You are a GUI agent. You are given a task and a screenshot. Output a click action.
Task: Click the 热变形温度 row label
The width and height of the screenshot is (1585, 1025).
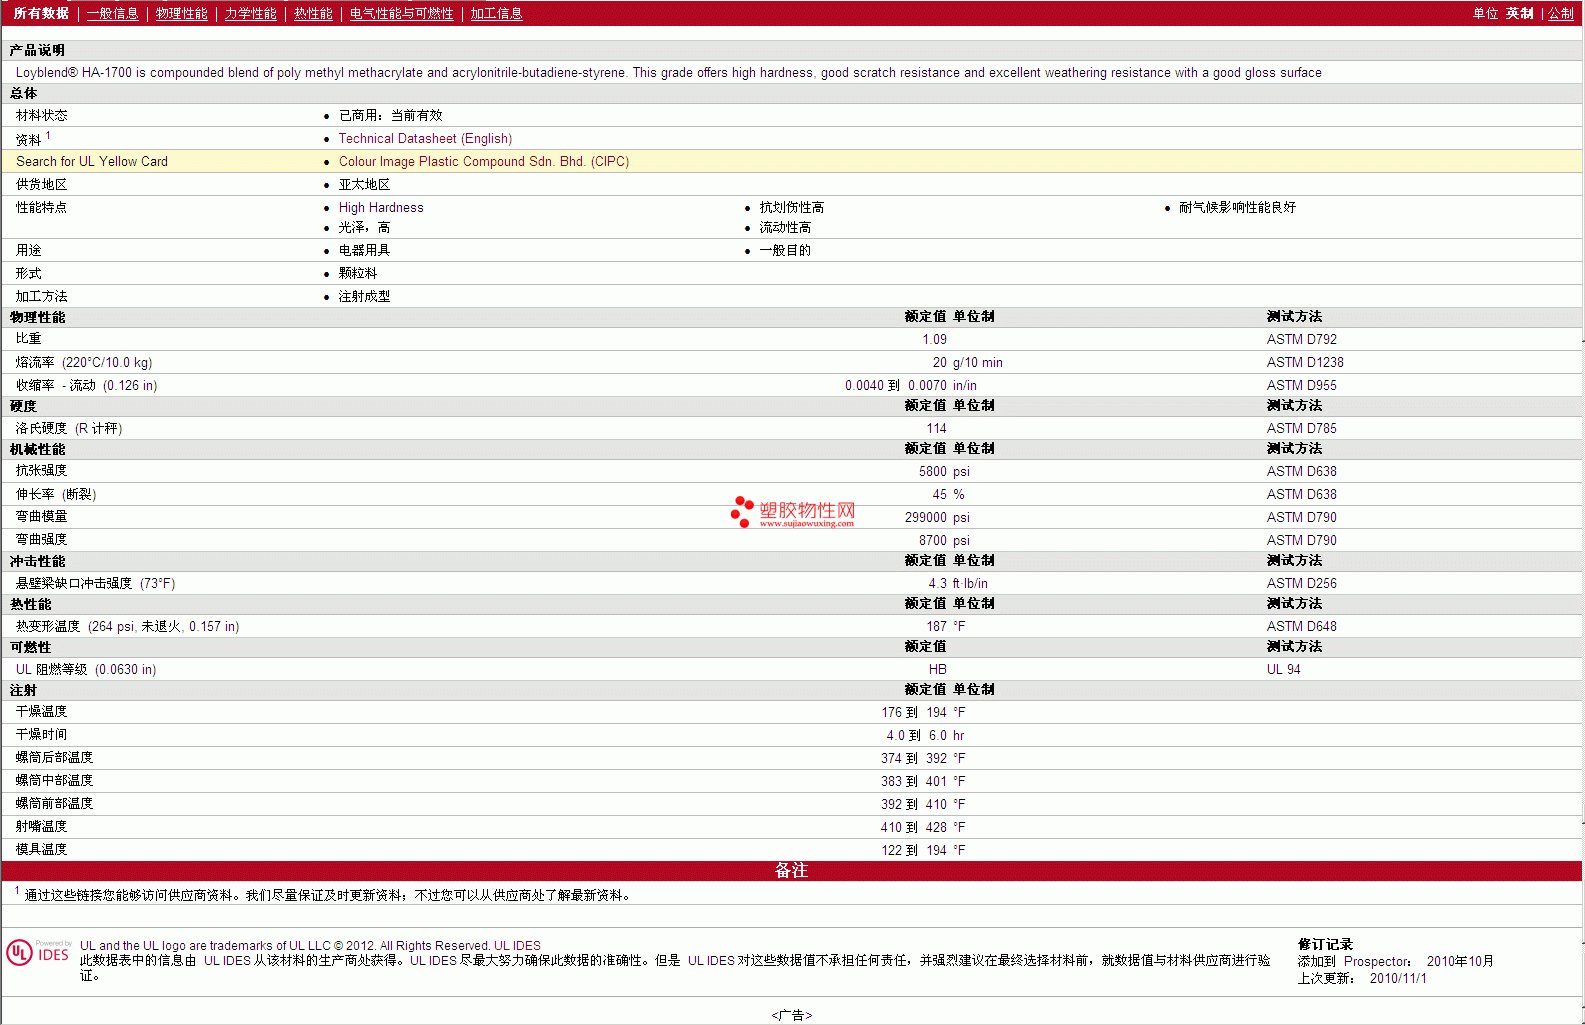(x=128, y=627)
